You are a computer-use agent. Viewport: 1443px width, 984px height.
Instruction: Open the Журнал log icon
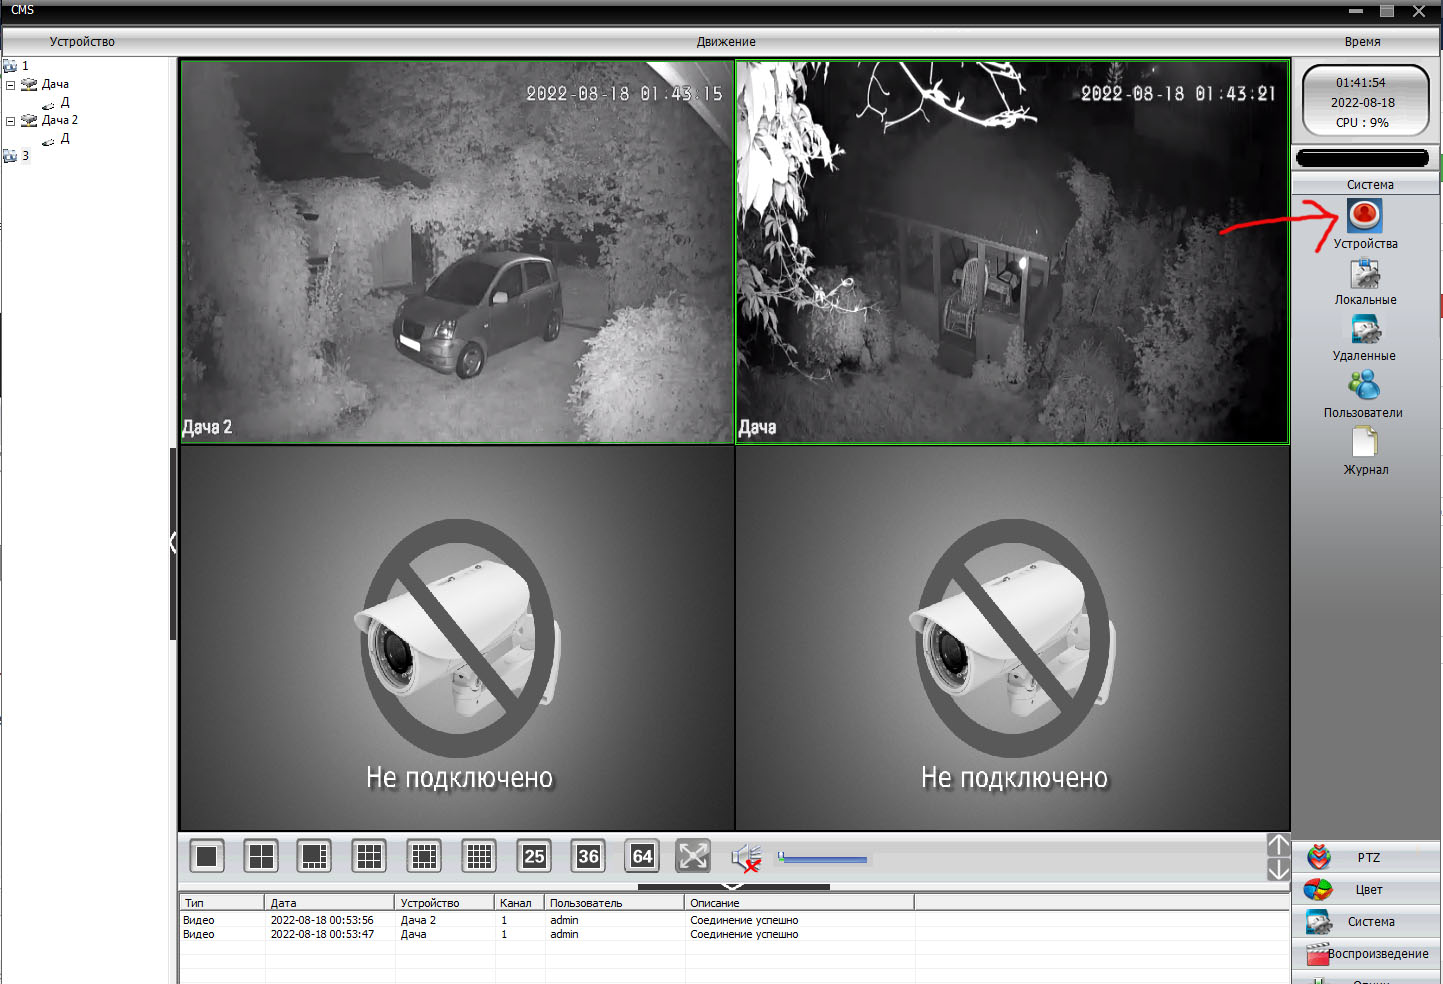(1364, 443)
